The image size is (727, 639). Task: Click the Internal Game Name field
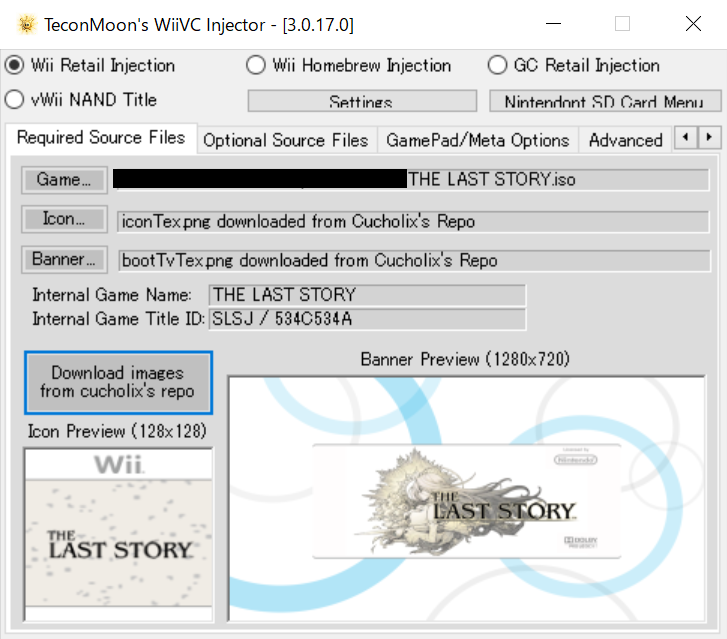click(x=367, y=295)
